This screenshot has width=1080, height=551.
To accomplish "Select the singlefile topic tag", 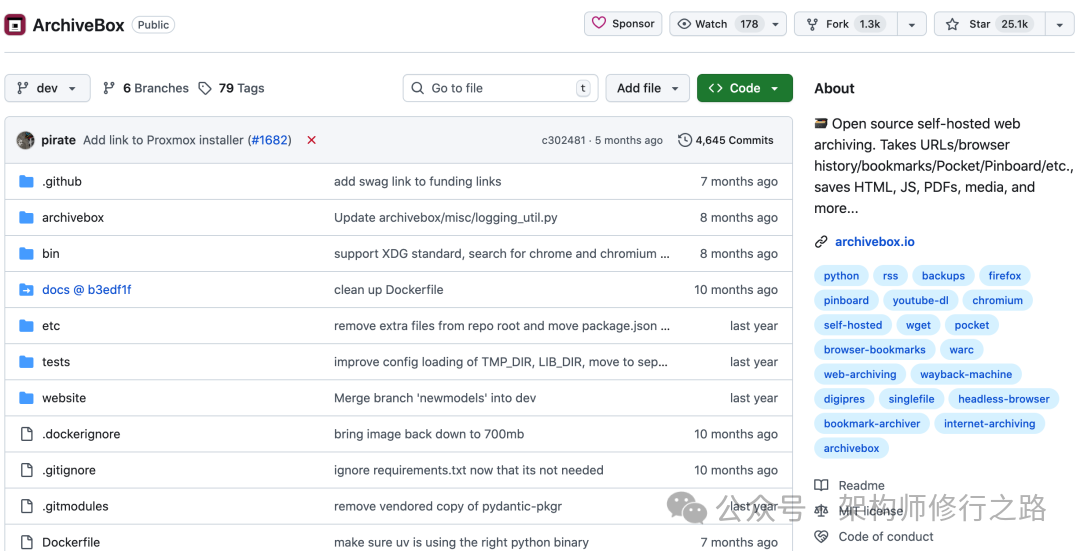I will pyautogui.click(x=911, y=399).
